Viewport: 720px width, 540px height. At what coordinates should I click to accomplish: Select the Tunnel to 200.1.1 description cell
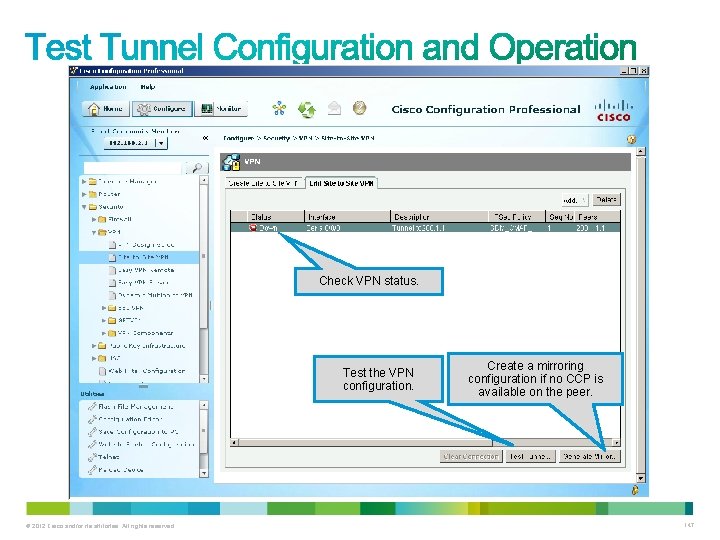point(439,228)
